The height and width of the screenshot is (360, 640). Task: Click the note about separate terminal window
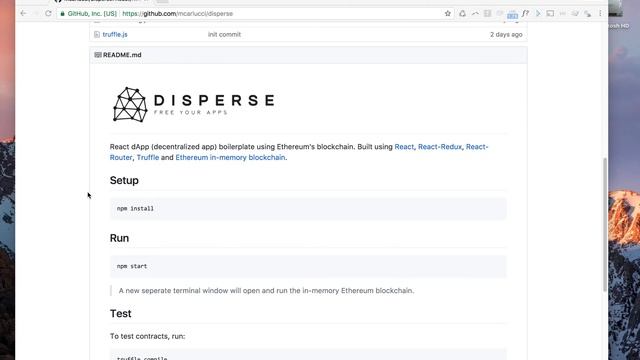266,291
